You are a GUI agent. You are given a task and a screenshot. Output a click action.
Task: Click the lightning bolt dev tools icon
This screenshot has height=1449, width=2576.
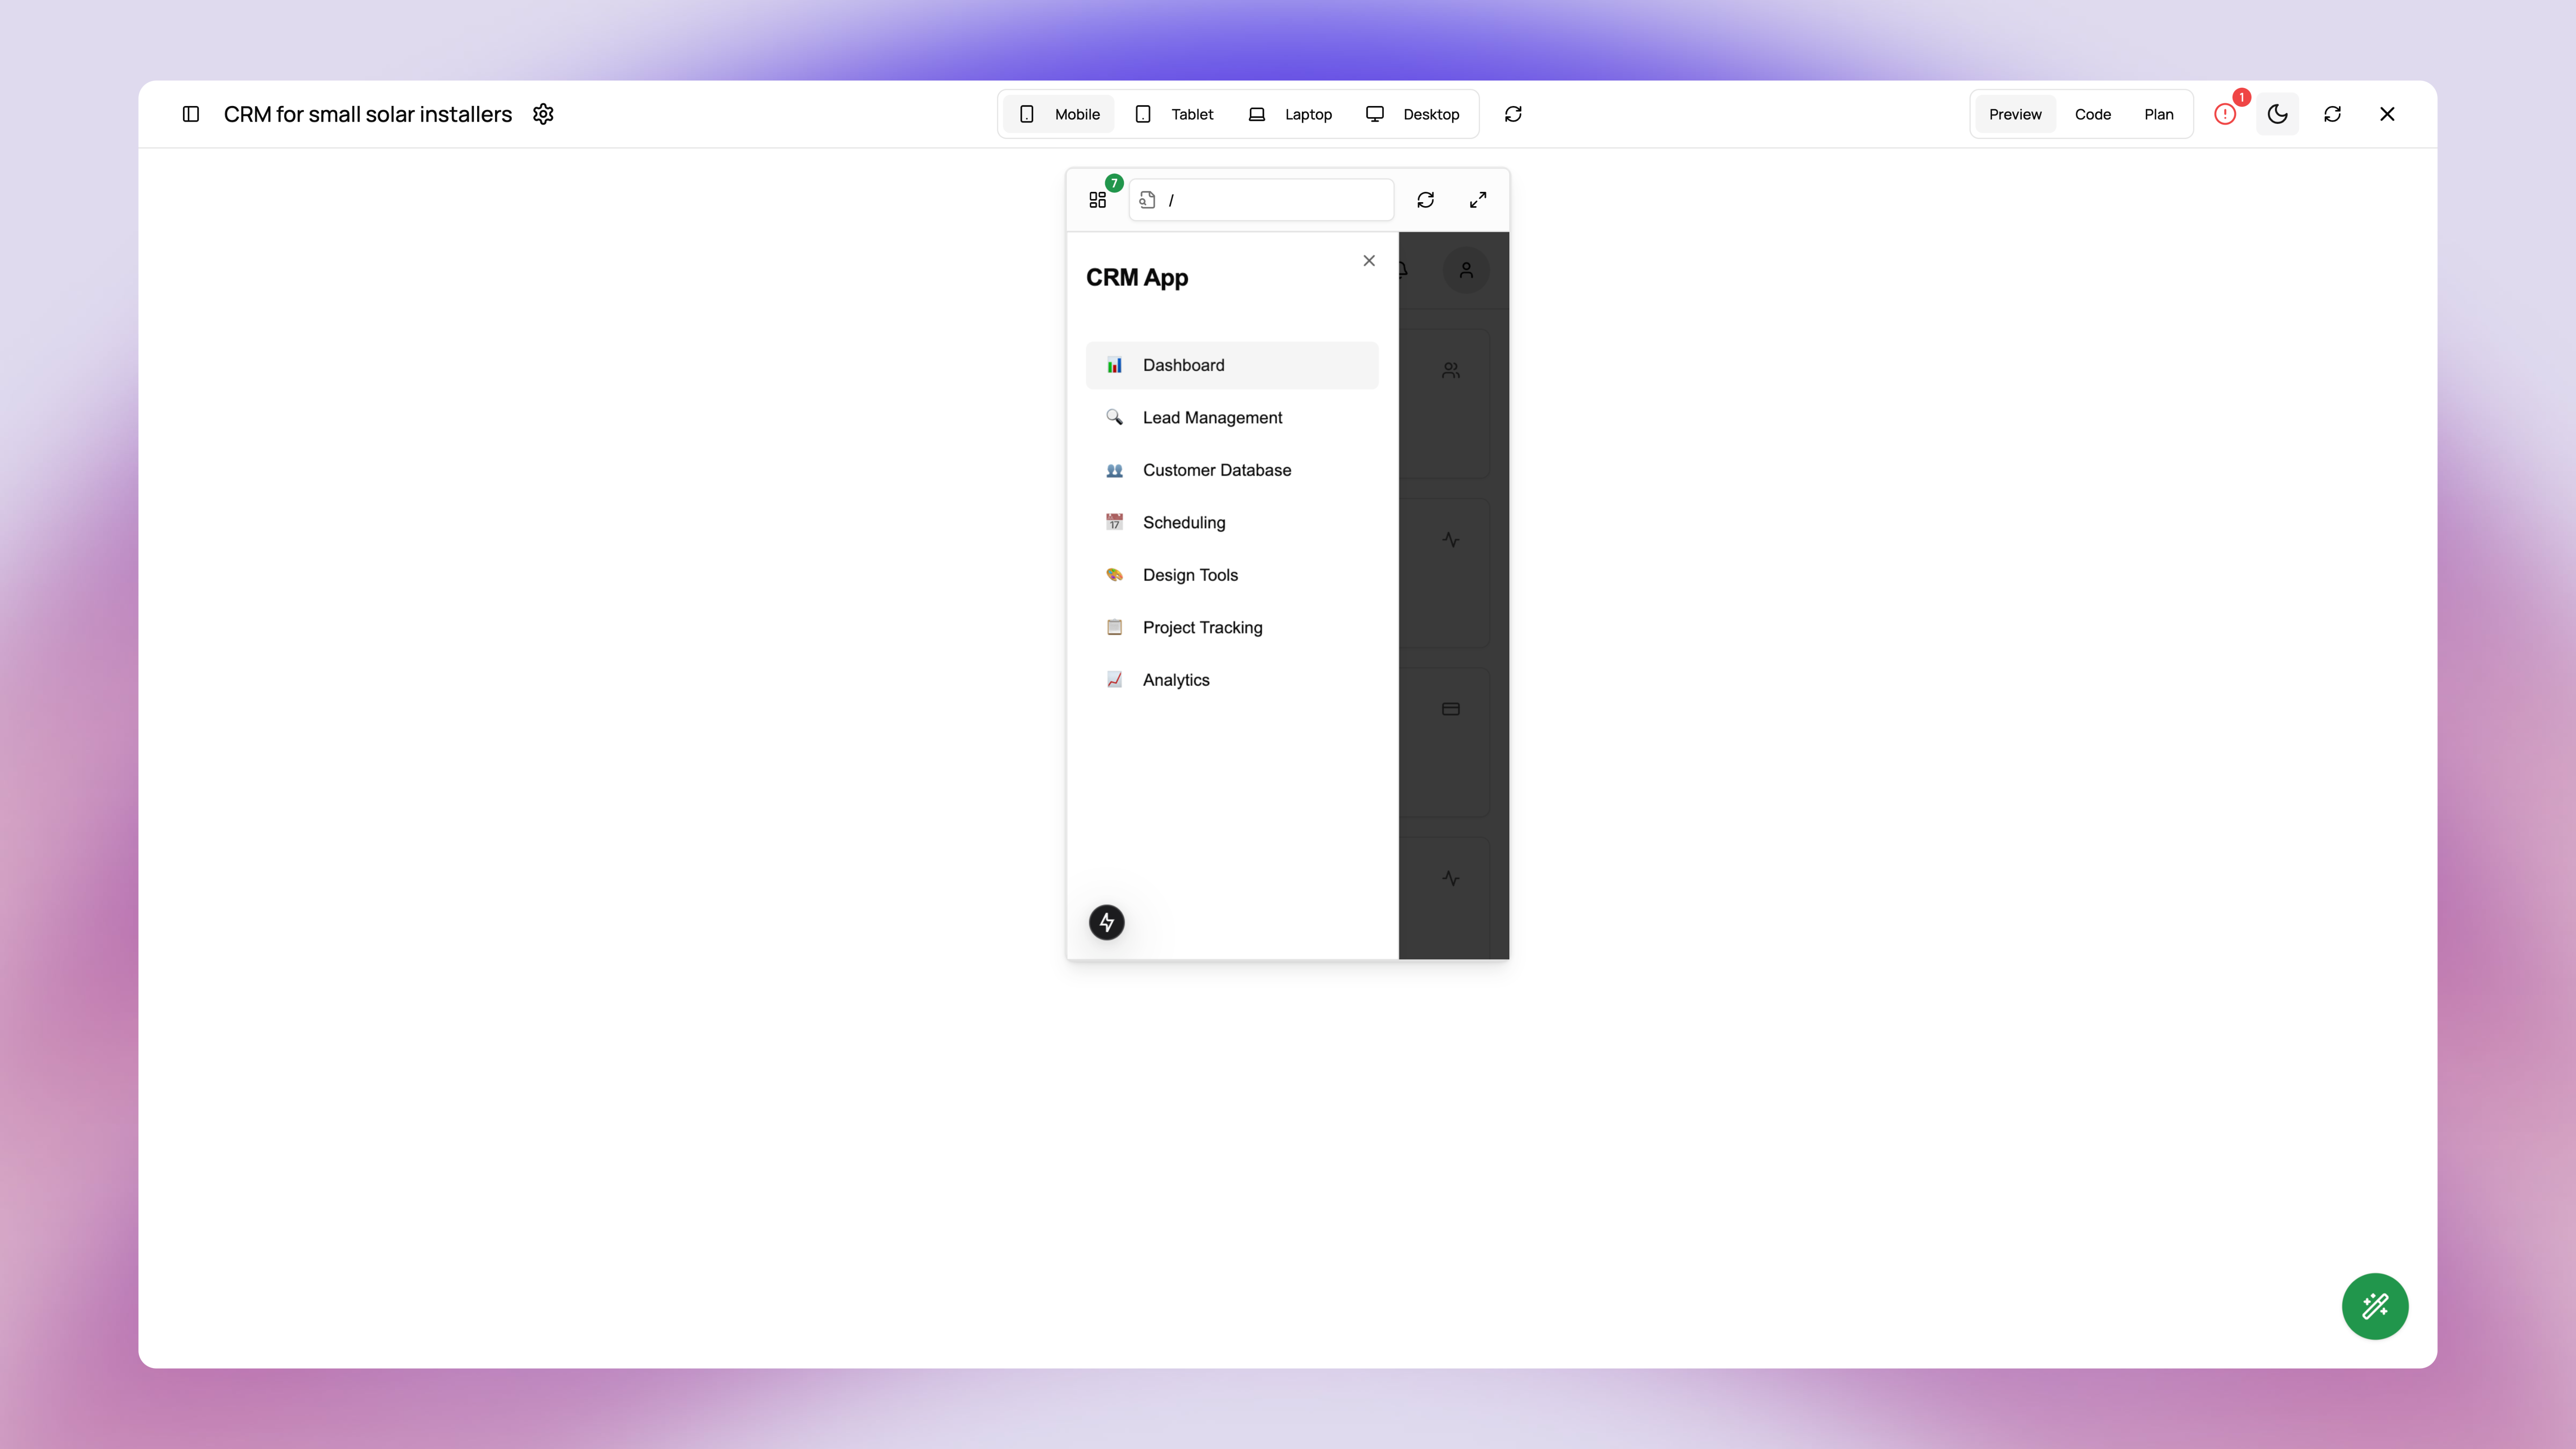coord(1107,922)
